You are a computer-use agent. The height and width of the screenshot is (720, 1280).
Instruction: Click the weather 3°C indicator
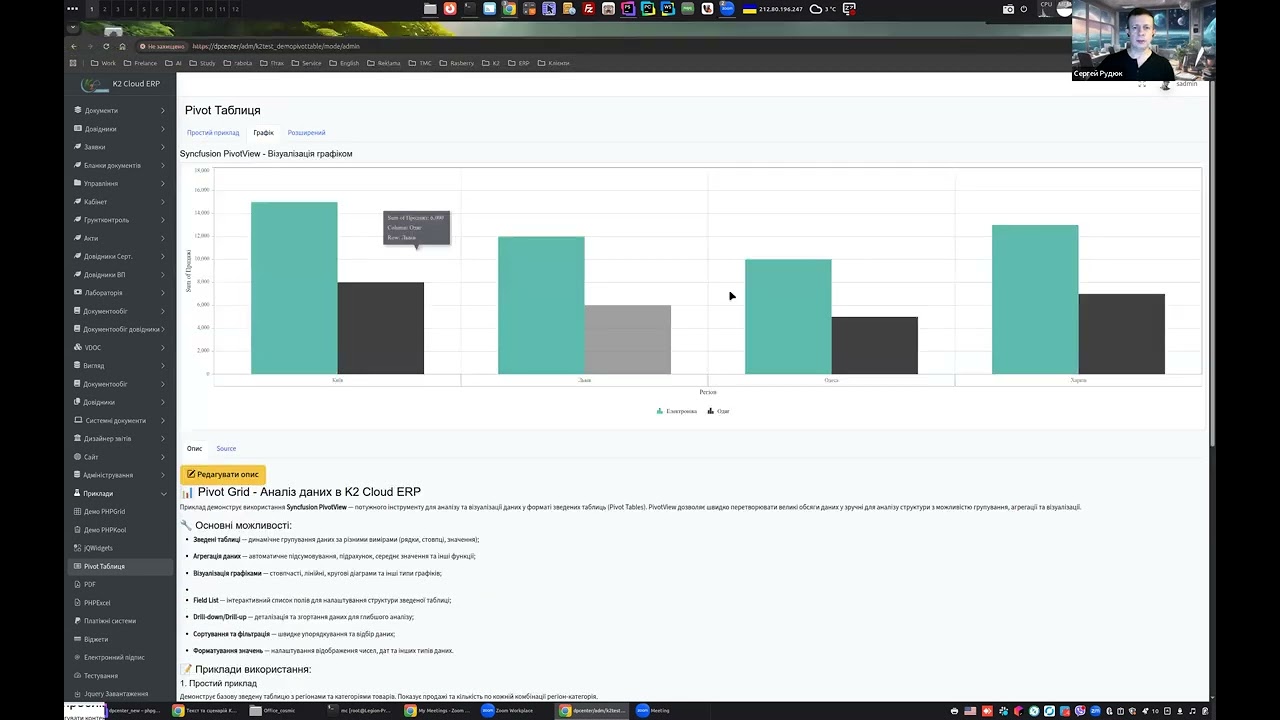[x=823, y=9]
